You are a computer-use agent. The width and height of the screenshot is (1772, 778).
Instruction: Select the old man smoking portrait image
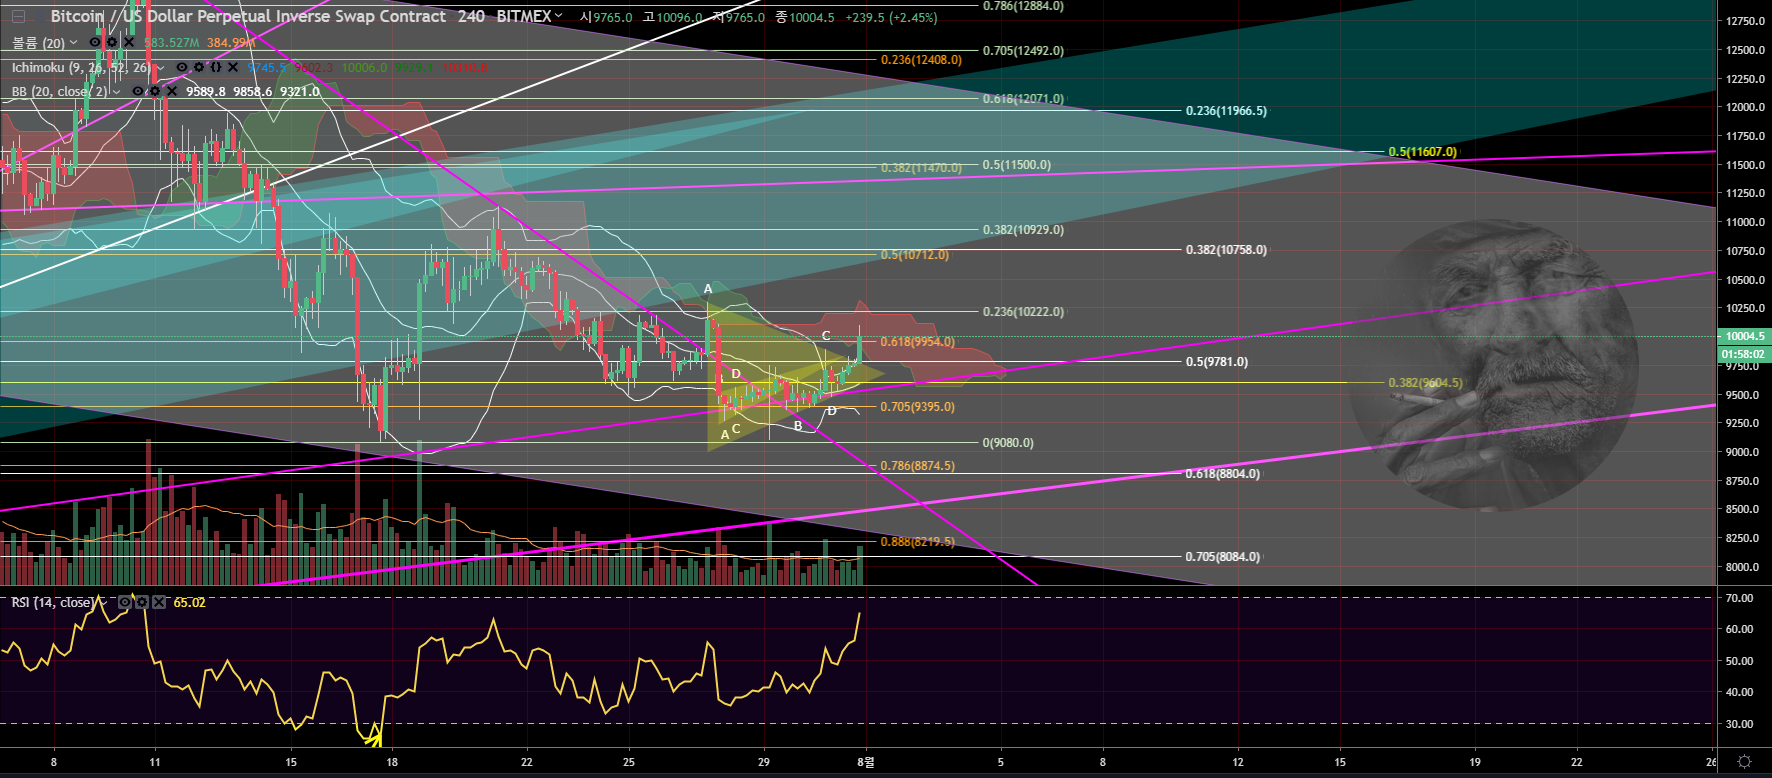(1493, 365)
